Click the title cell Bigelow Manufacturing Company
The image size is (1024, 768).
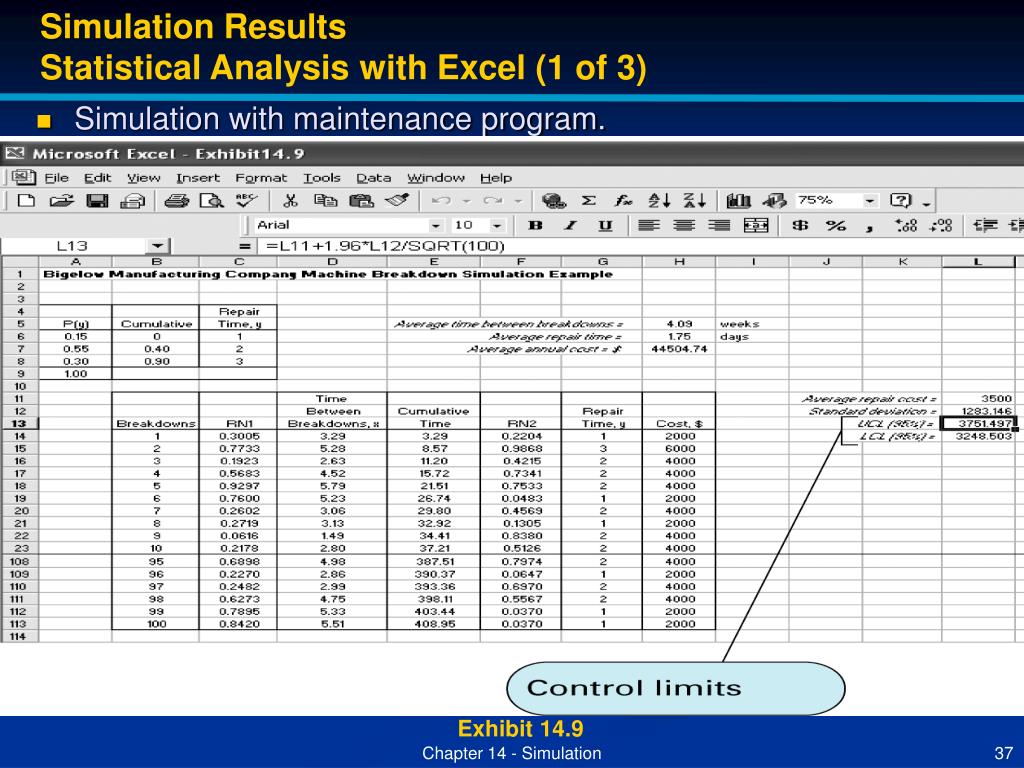(x=328, y=274)
